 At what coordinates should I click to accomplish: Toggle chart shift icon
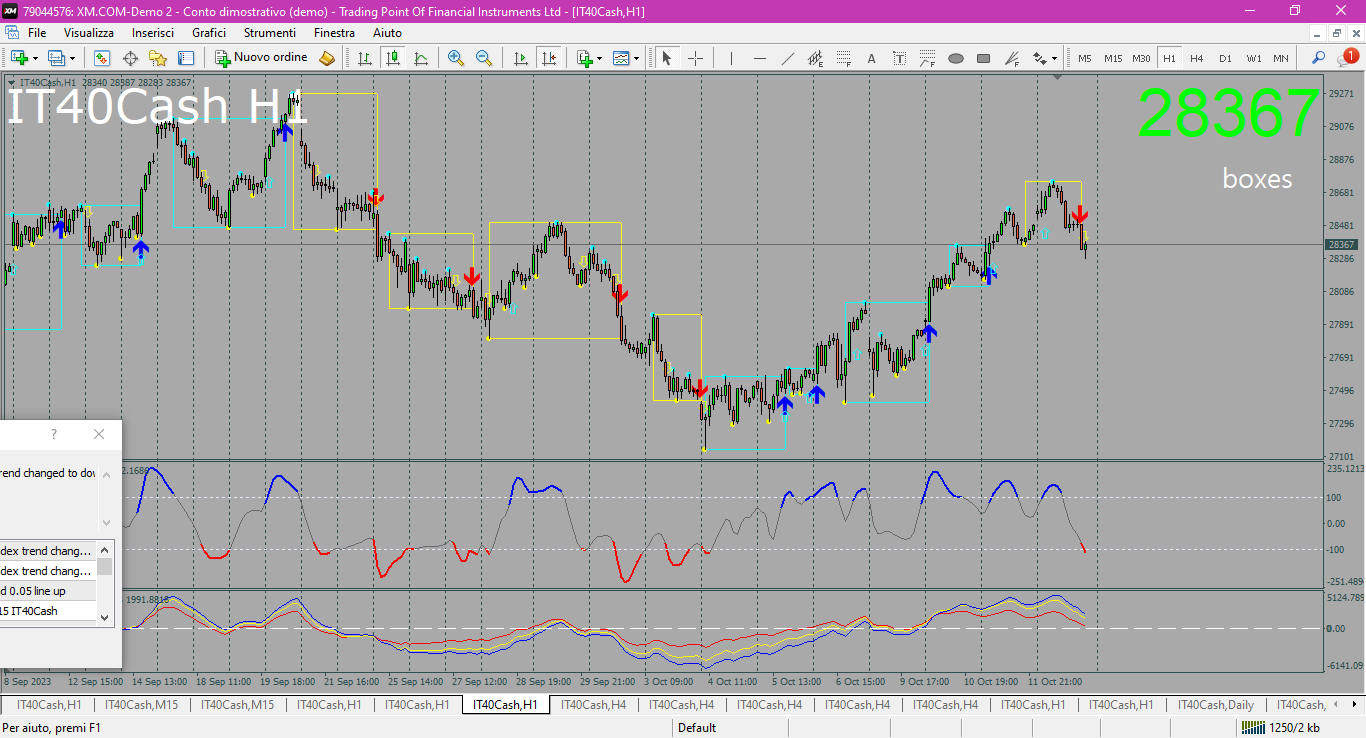pyautogui.click(x=548, y=58)
